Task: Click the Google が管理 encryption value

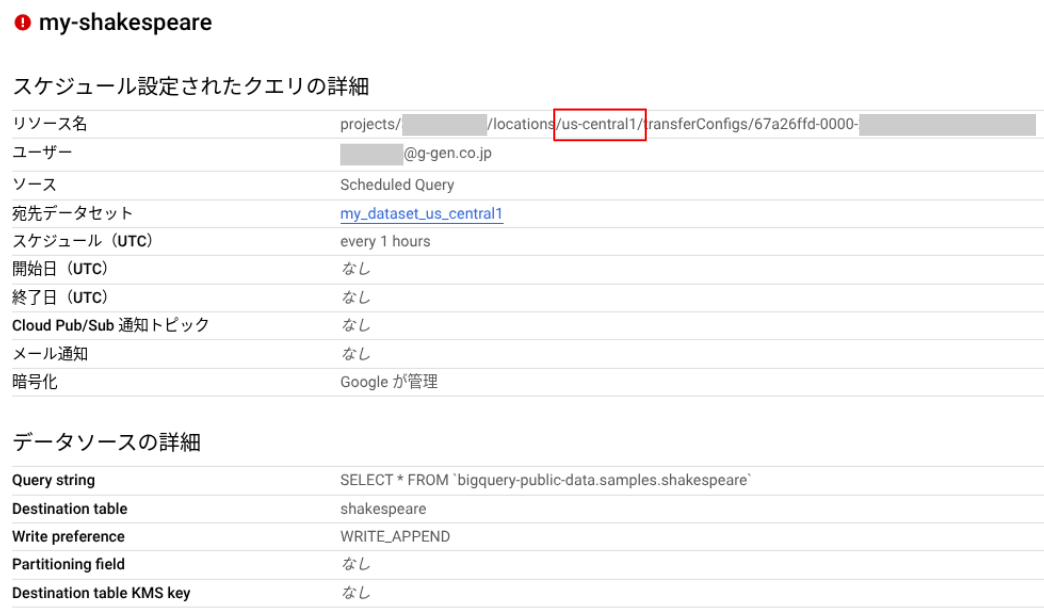Action: (x=389, y=382)
